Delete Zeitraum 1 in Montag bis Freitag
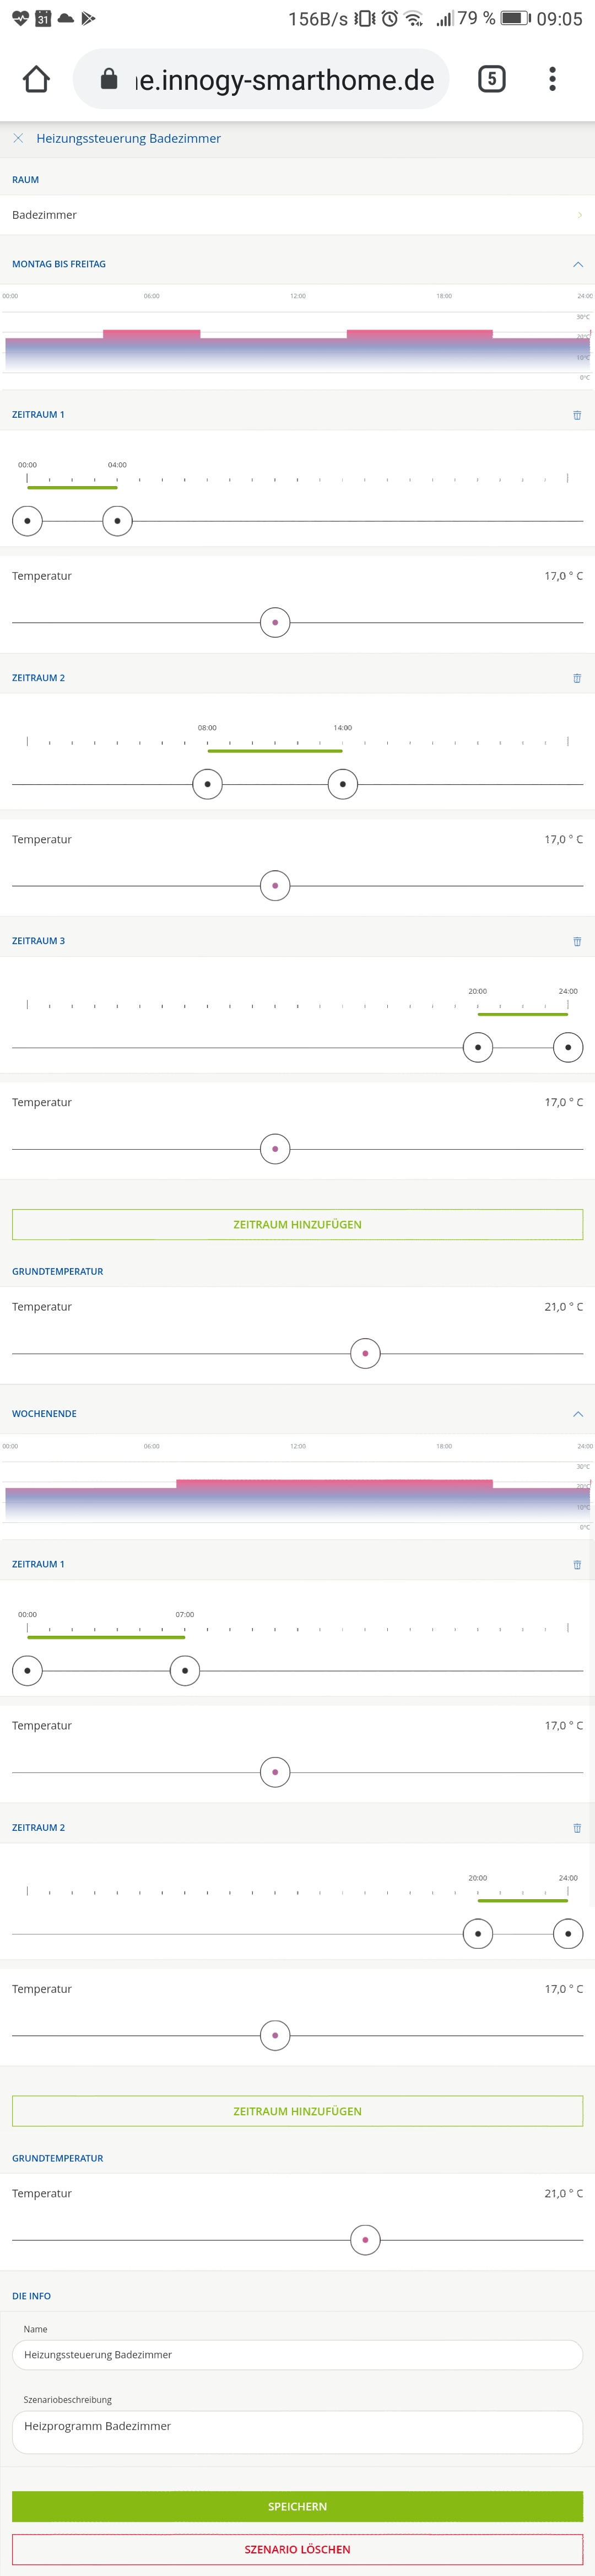Image resolution: width=595 pixels, height=2576 pixels. coord(577,415)
